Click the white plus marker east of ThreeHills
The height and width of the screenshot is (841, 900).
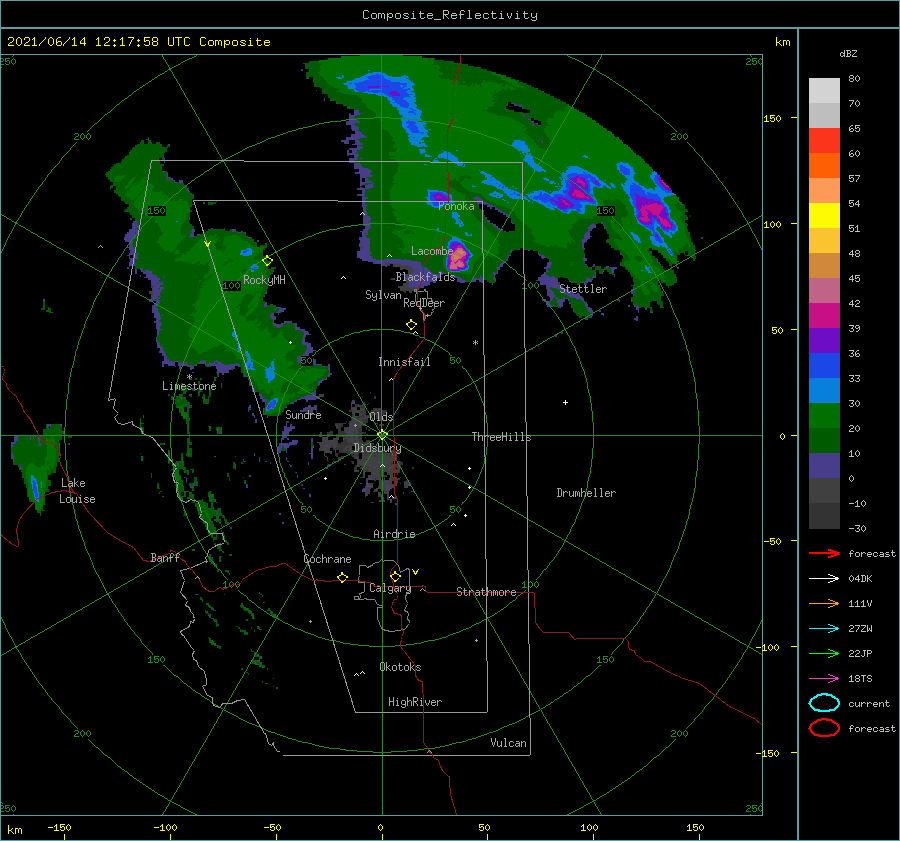[565, 402]
